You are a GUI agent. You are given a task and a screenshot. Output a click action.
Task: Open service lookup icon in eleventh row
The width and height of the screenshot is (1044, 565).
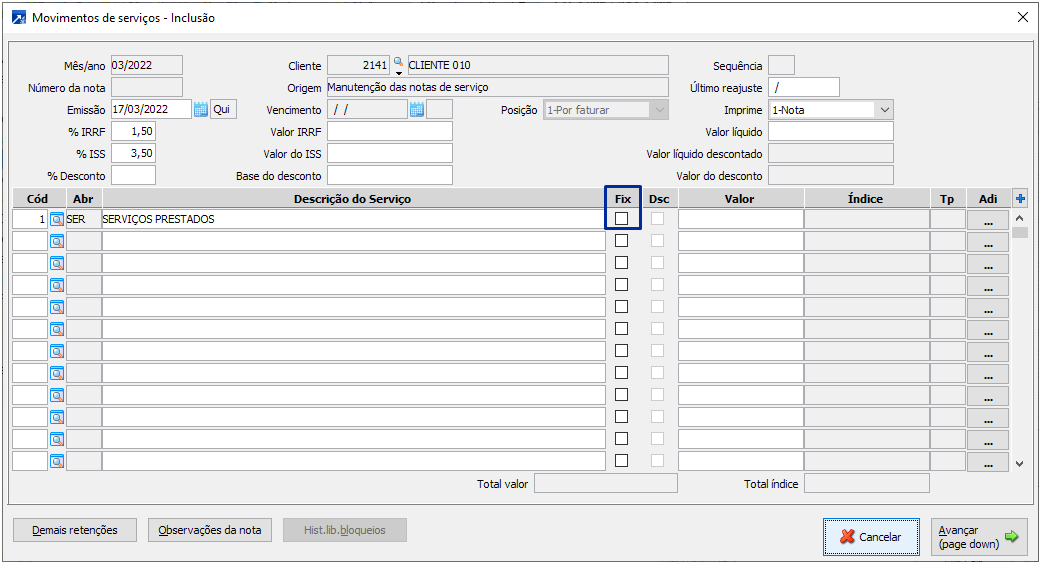57,439
